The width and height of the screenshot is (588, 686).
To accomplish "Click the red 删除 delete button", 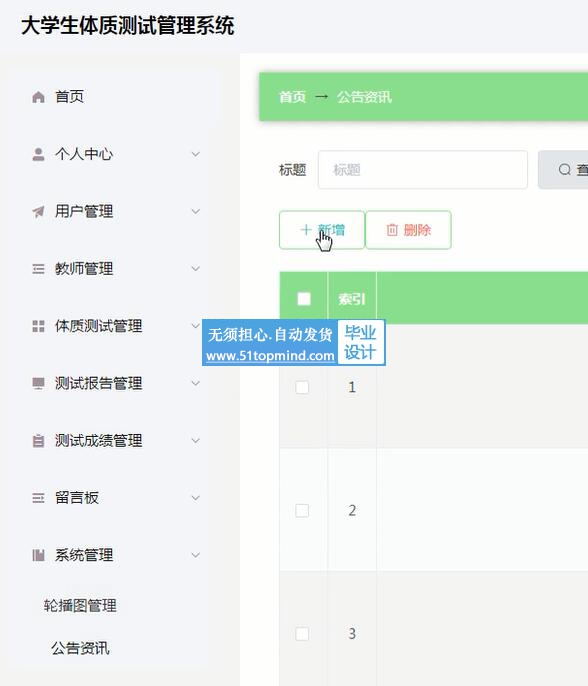I will (408, 230).
